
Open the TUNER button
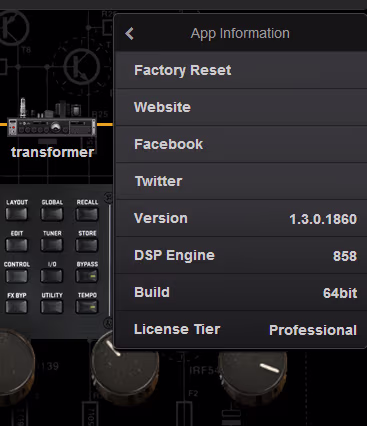pos(52,245)
